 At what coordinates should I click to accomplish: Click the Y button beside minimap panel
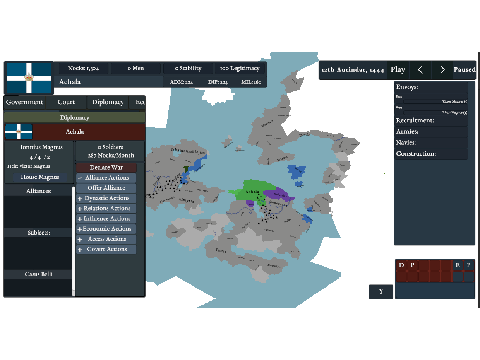pos(381,292)
